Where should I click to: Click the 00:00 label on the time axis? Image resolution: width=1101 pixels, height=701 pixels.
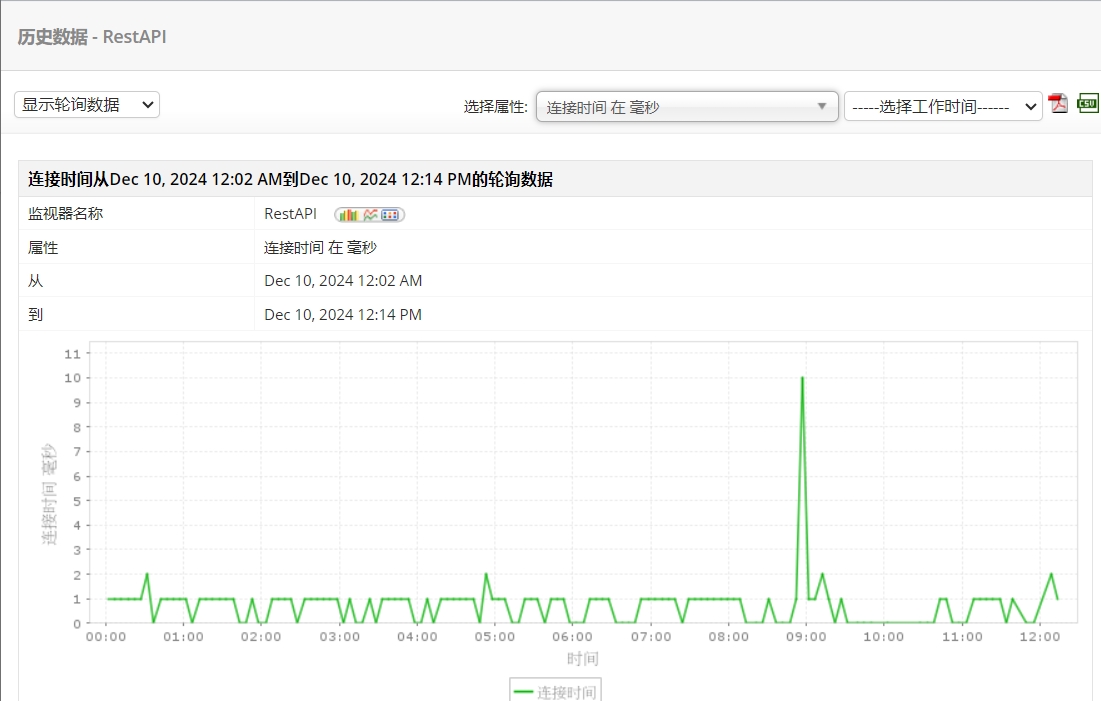[x=106, y=636]
